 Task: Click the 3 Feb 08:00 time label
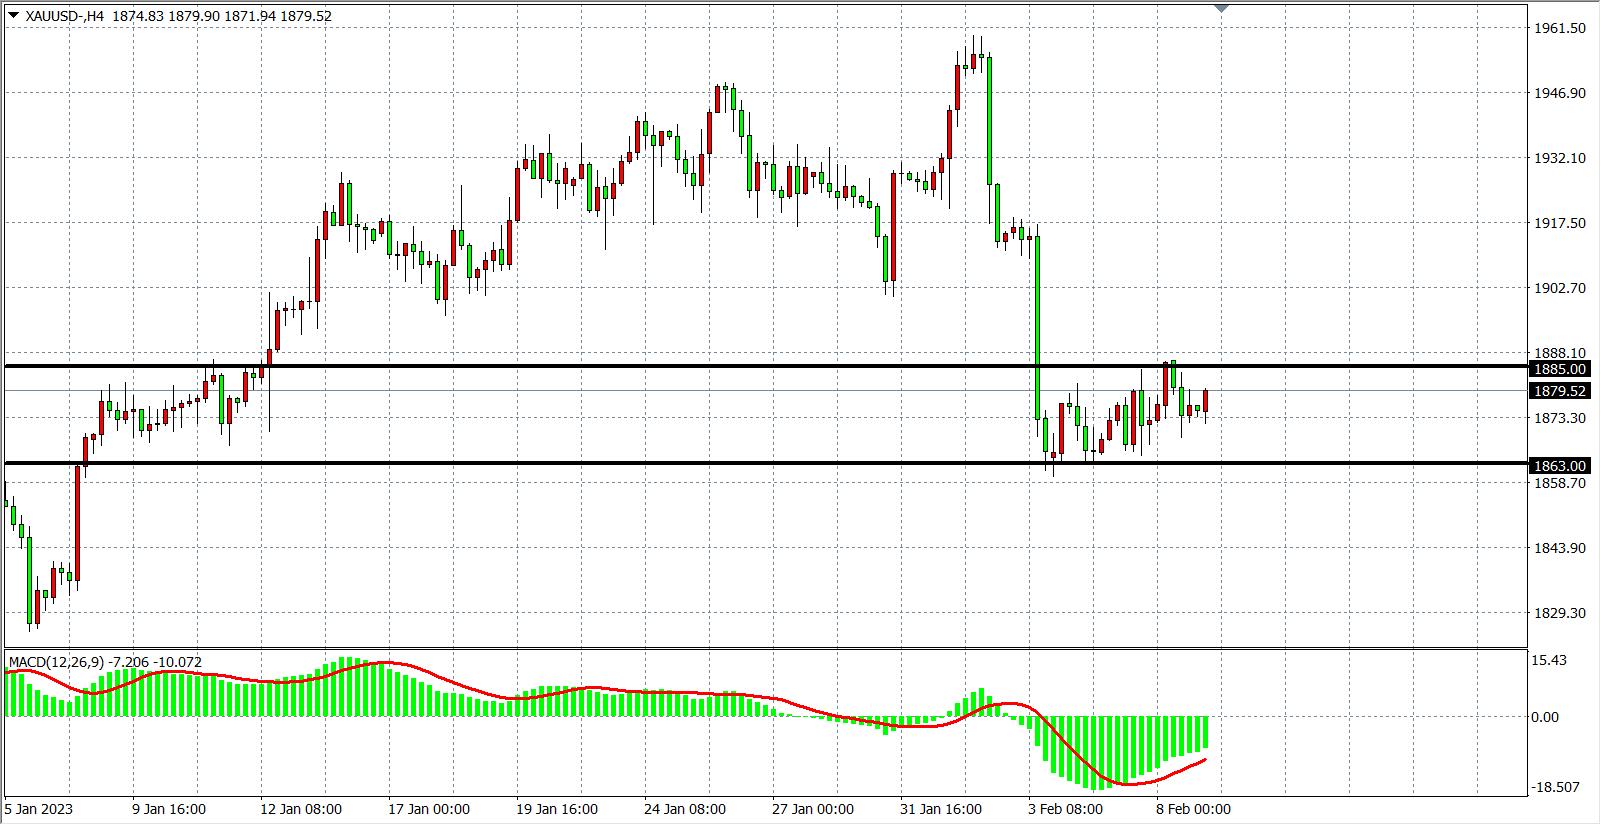(x=1065, y=809)
